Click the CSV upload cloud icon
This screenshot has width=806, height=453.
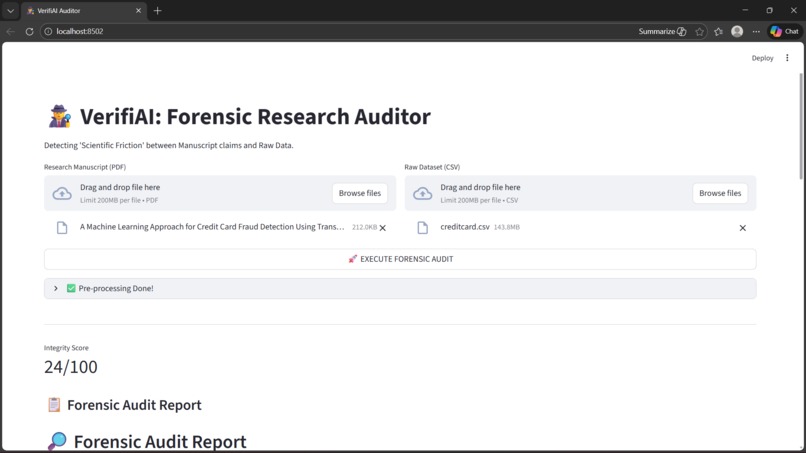[x=423, y=193]
